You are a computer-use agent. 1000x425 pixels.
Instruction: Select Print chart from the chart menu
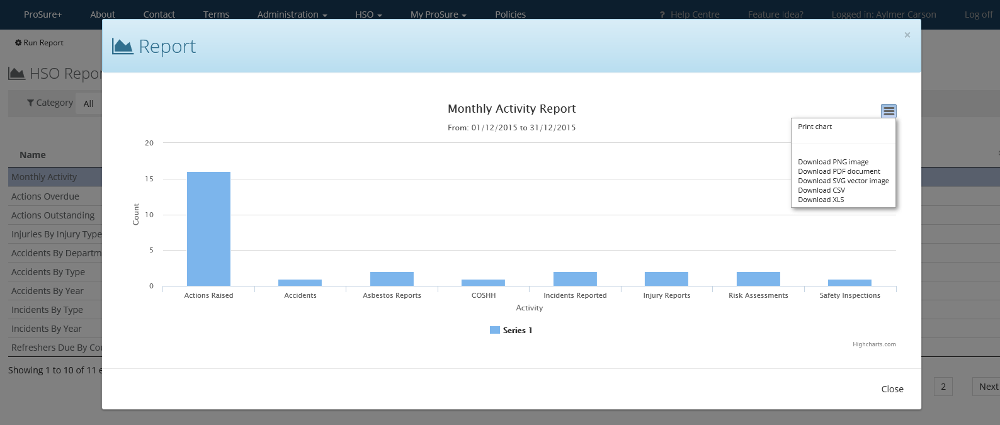815,126
